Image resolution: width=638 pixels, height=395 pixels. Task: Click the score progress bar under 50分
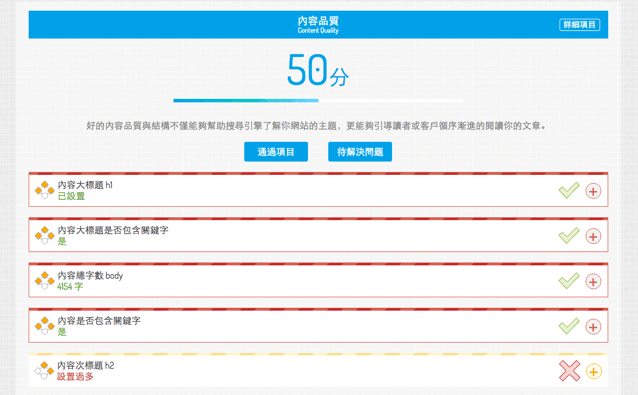click(318, 100)
